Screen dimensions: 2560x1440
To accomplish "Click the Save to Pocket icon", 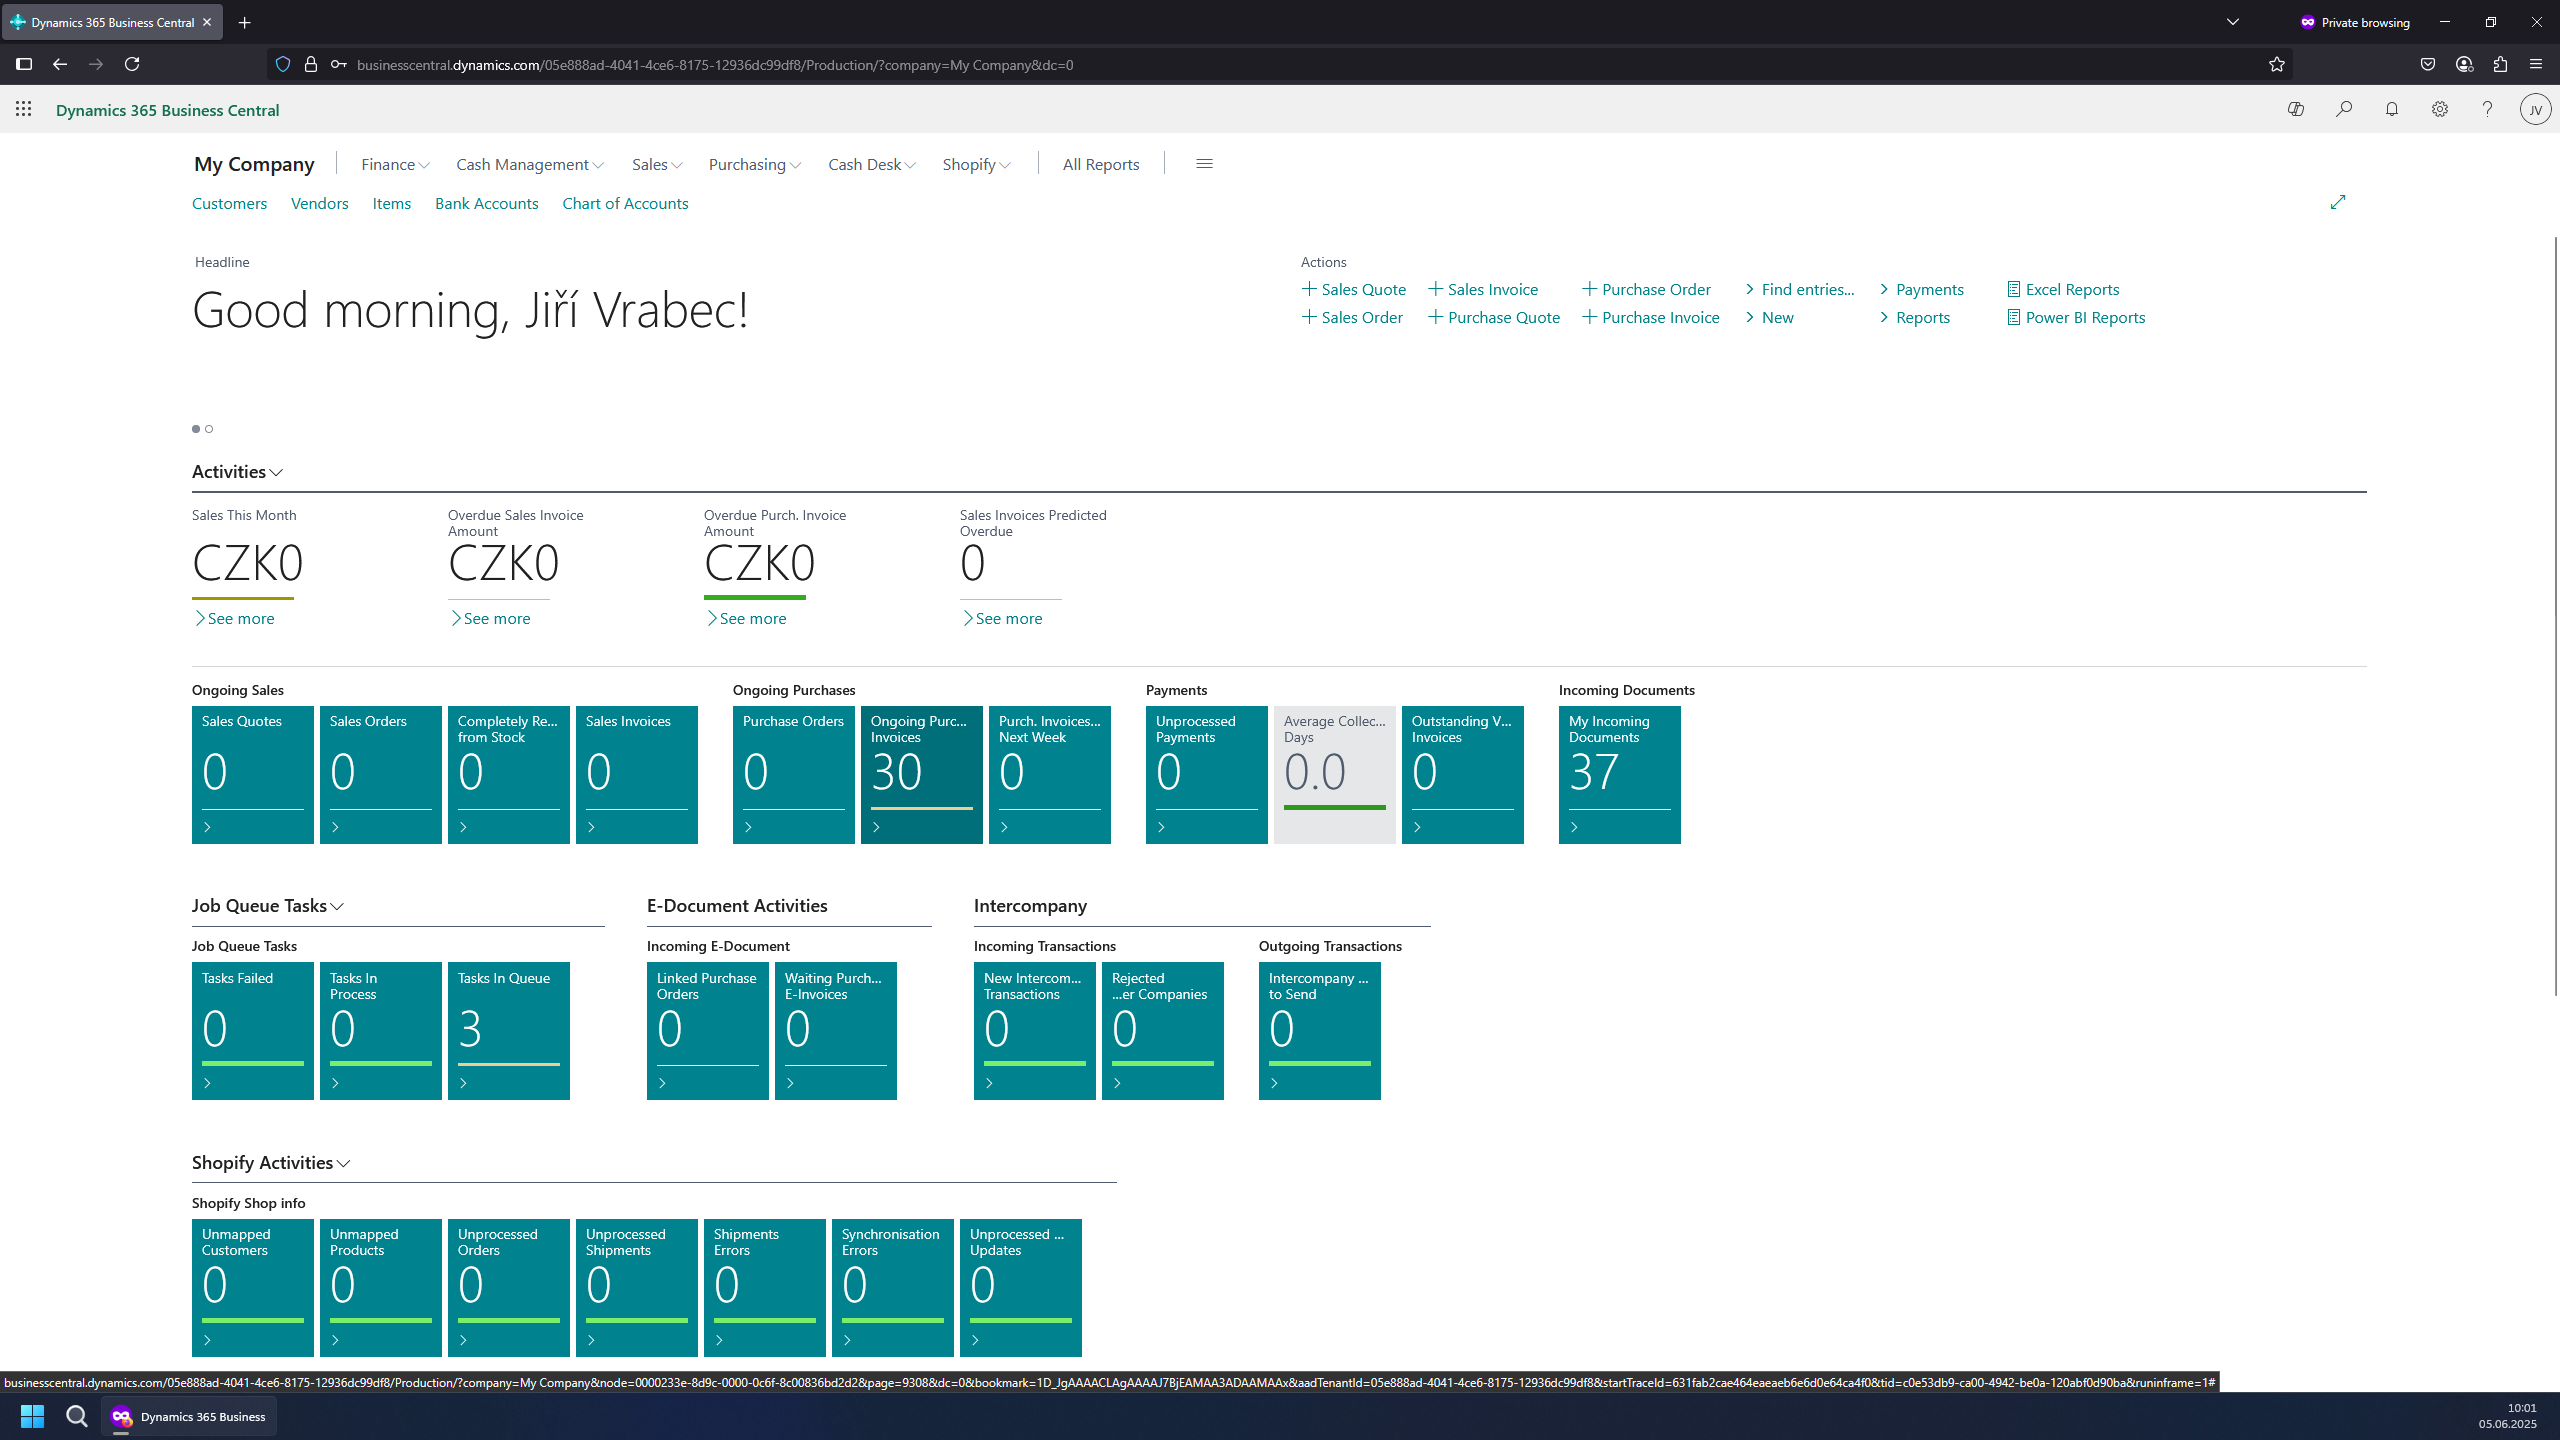I will point(2428,64).
